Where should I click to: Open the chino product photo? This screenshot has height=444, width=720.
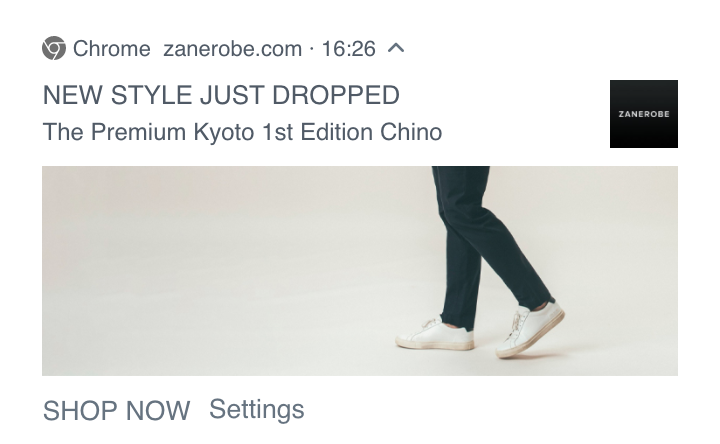(x=360, y=271)
